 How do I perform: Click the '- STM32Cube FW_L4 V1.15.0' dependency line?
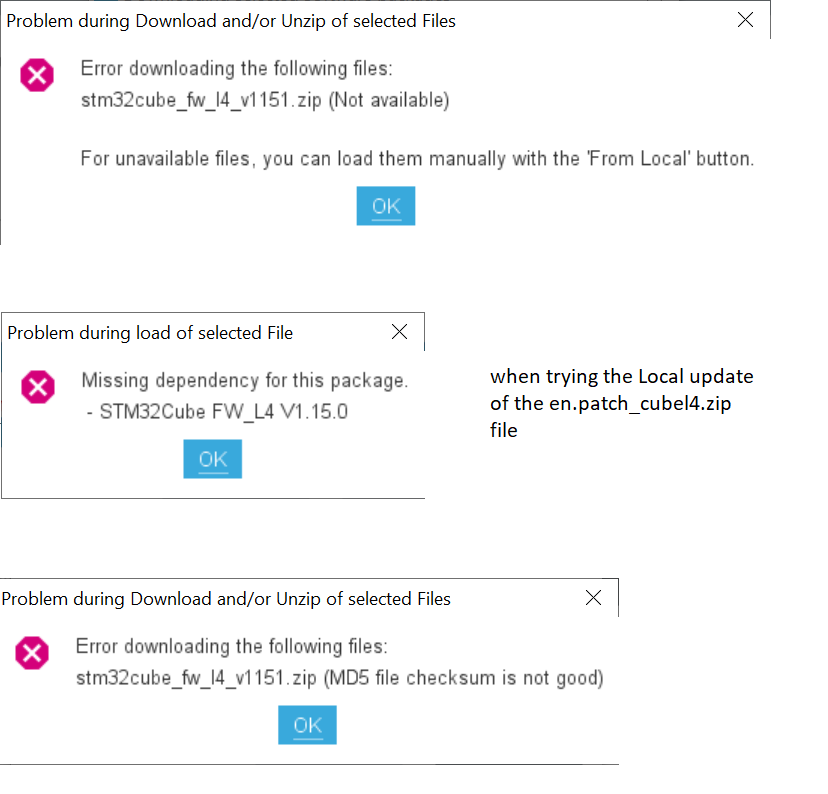(217, 412)
